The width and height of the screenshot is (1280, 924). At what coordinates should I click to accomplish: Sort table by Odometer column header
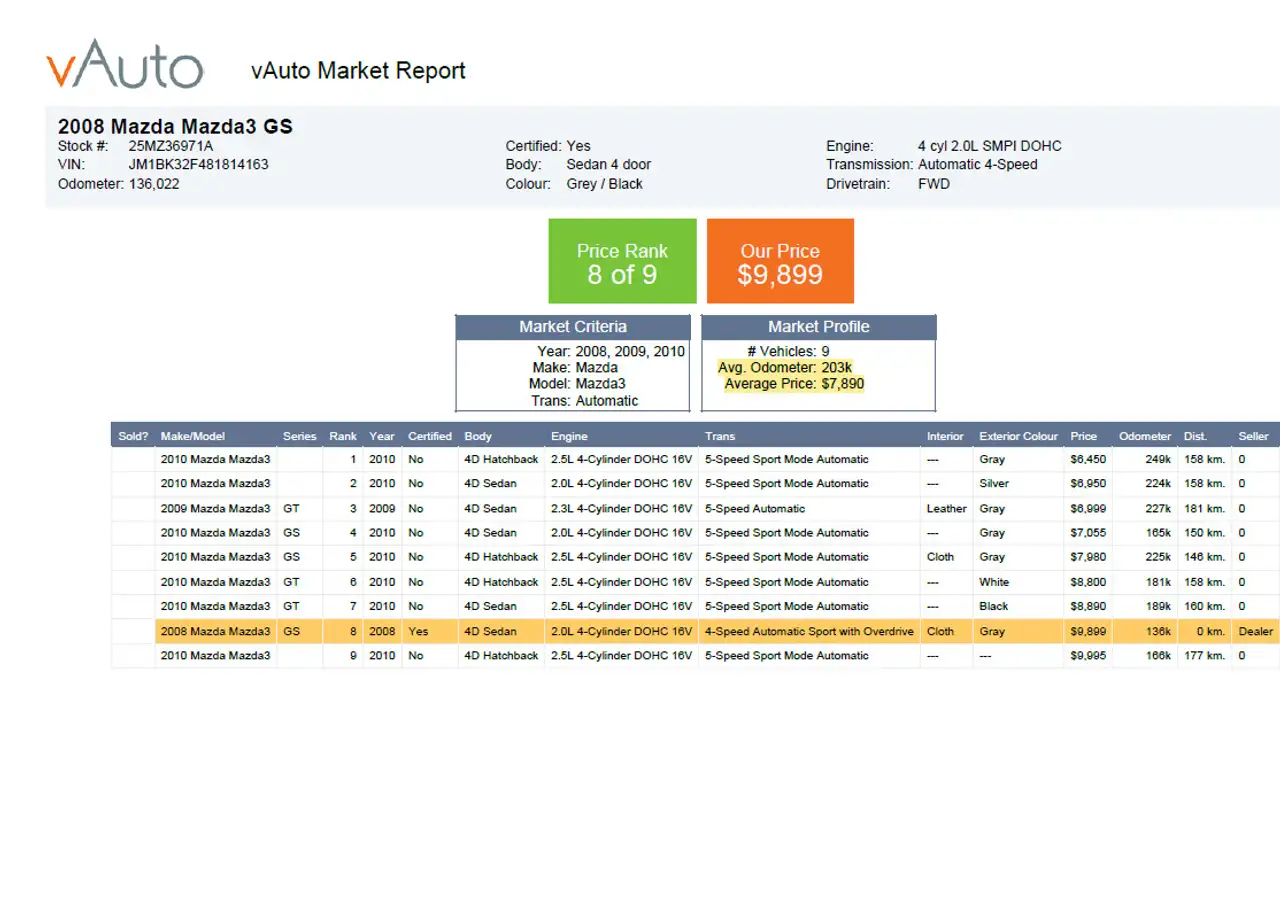point(1145,436)
